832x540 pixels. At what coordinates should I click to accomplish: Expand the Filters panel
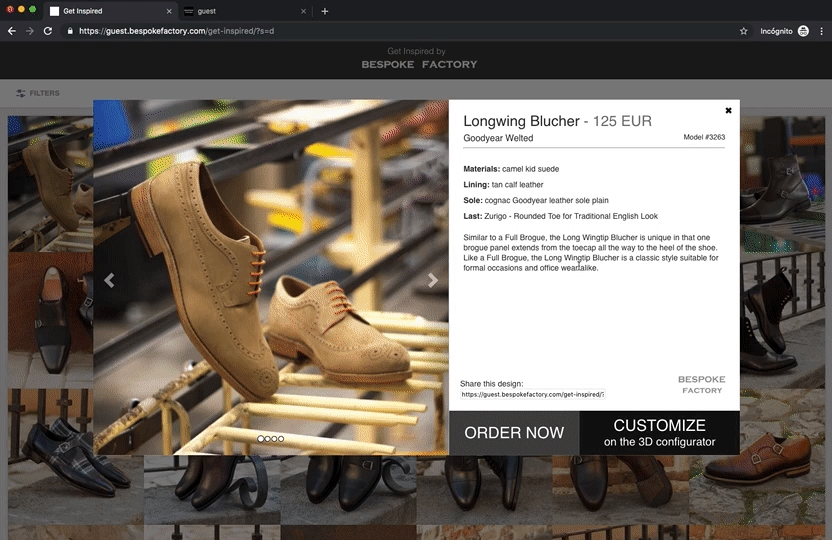38,93
